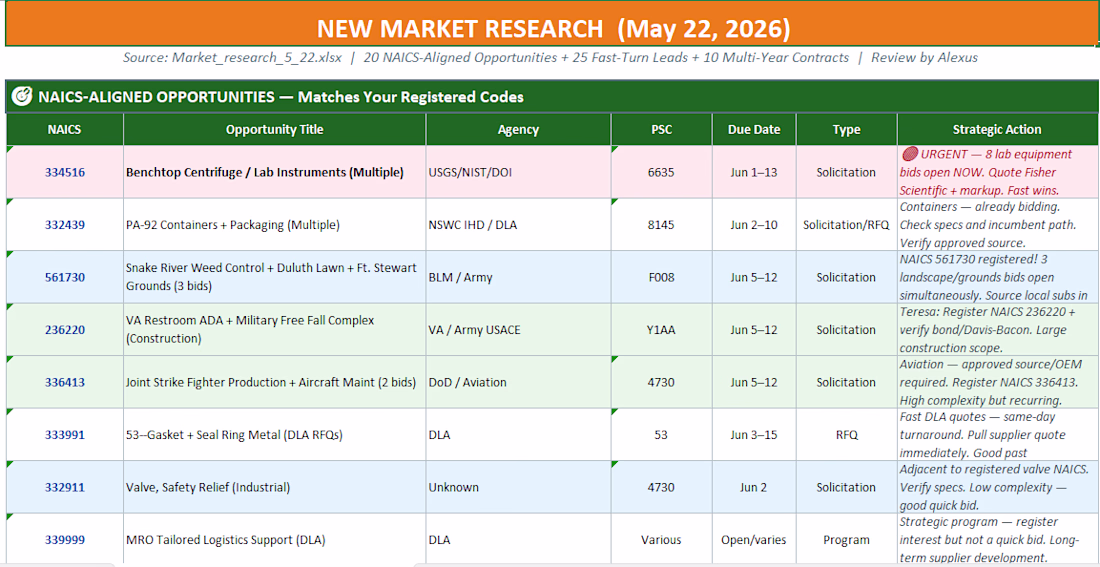The image size is (1100, 567).
Task: Select NAICS cell 333991
Action: [65, 435]
